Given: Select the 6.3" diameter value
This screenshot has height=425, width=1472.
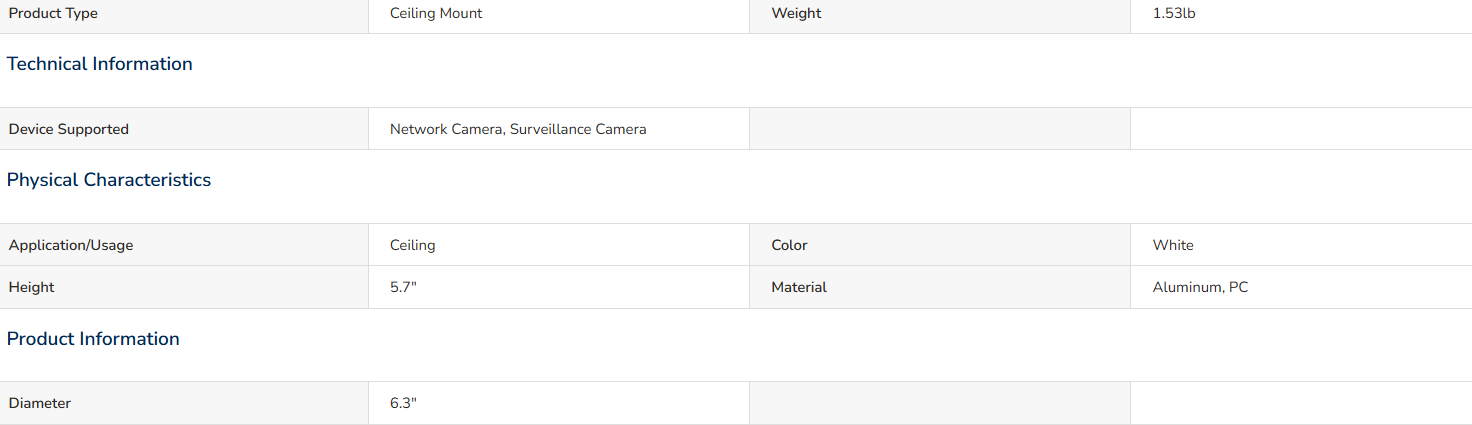Looking at the screenshot, I should pos(403,403).
